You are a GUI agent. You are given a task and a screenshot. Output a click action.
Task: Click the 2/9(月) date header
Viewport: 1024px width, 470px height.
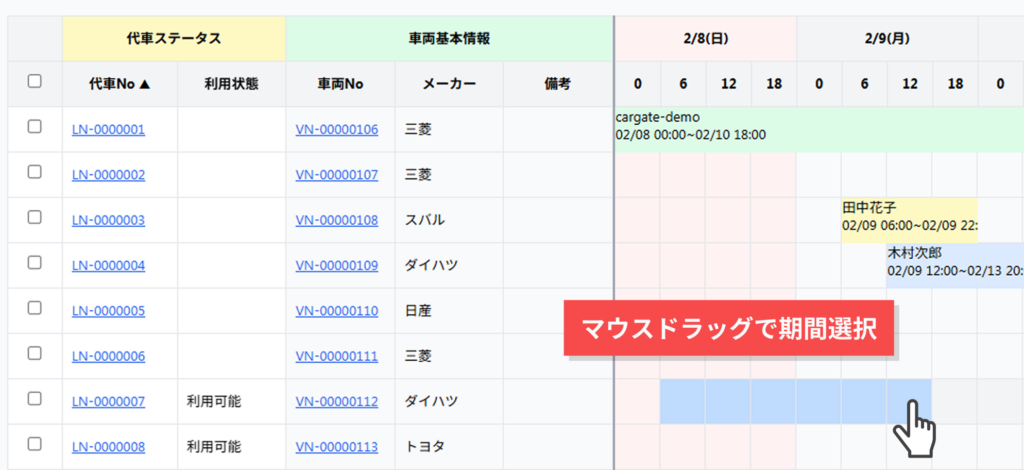[x=886, y=39]
